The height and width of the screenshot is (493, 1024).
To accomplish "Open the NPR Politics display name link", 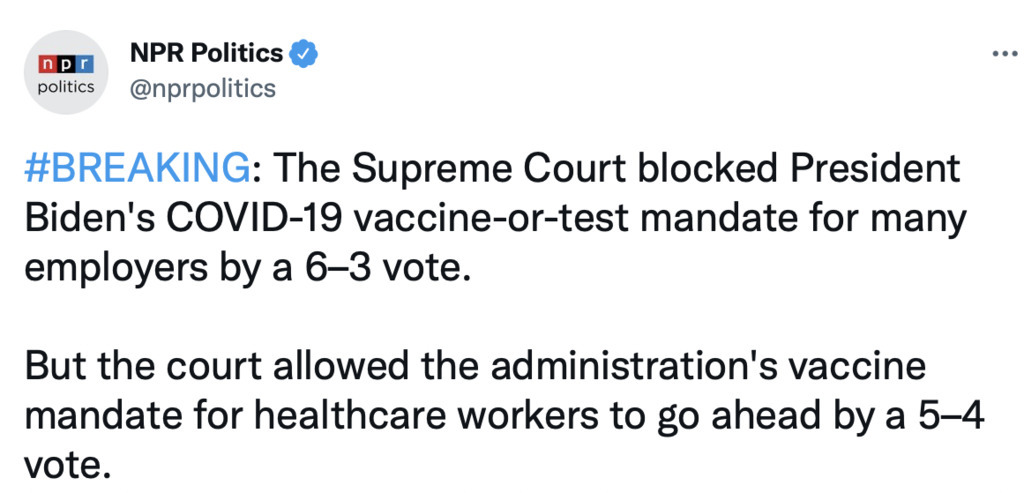I will point(207,53).
